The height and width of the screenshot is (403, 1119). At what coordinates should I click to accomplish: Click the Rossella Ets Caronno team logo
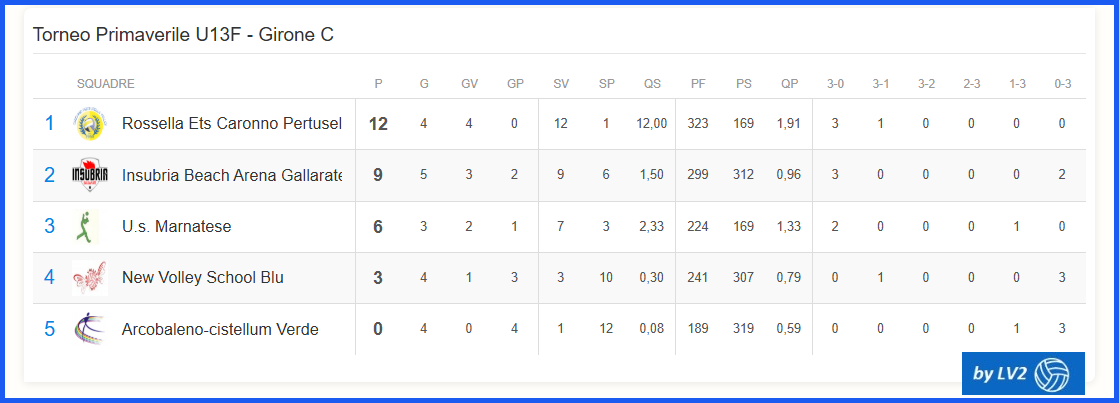point(90,124)
